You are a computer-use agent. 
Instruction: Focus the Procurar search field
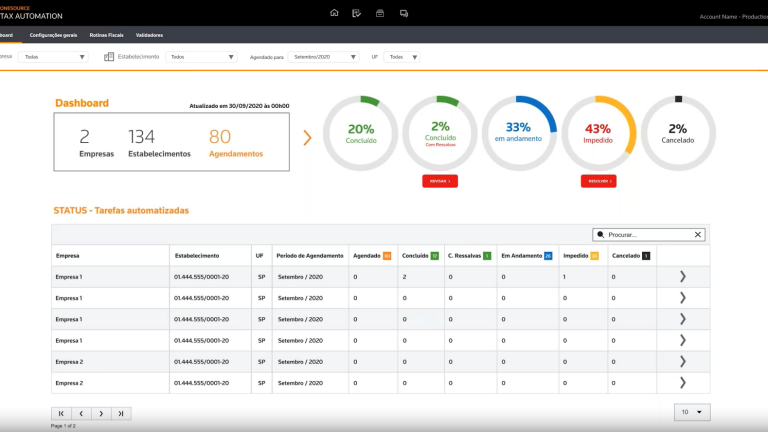tap(649, 235)
